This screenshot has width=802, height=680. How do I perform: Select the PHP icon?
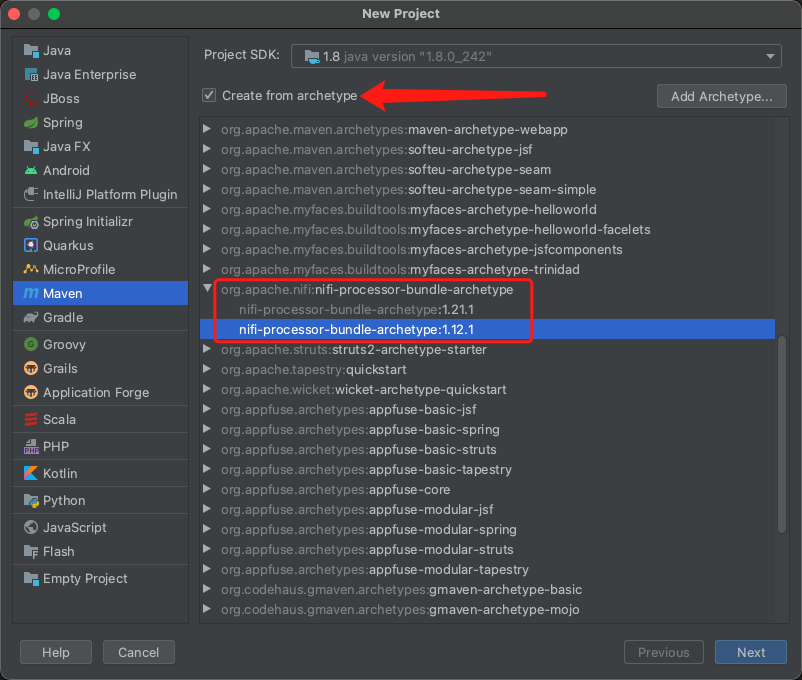tap(31, 447)
